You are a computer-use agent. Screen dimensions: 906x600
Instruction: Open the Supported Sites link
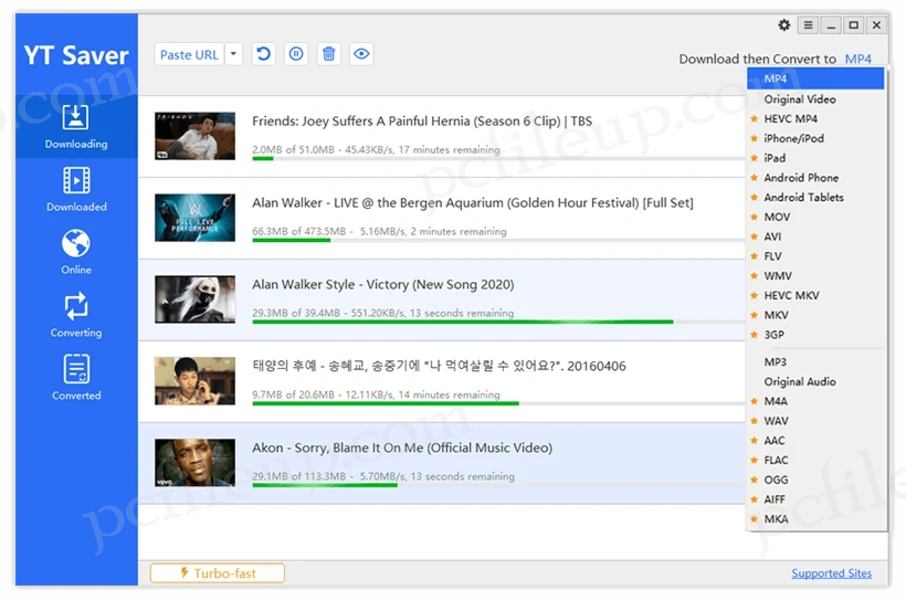coord(831,573)
